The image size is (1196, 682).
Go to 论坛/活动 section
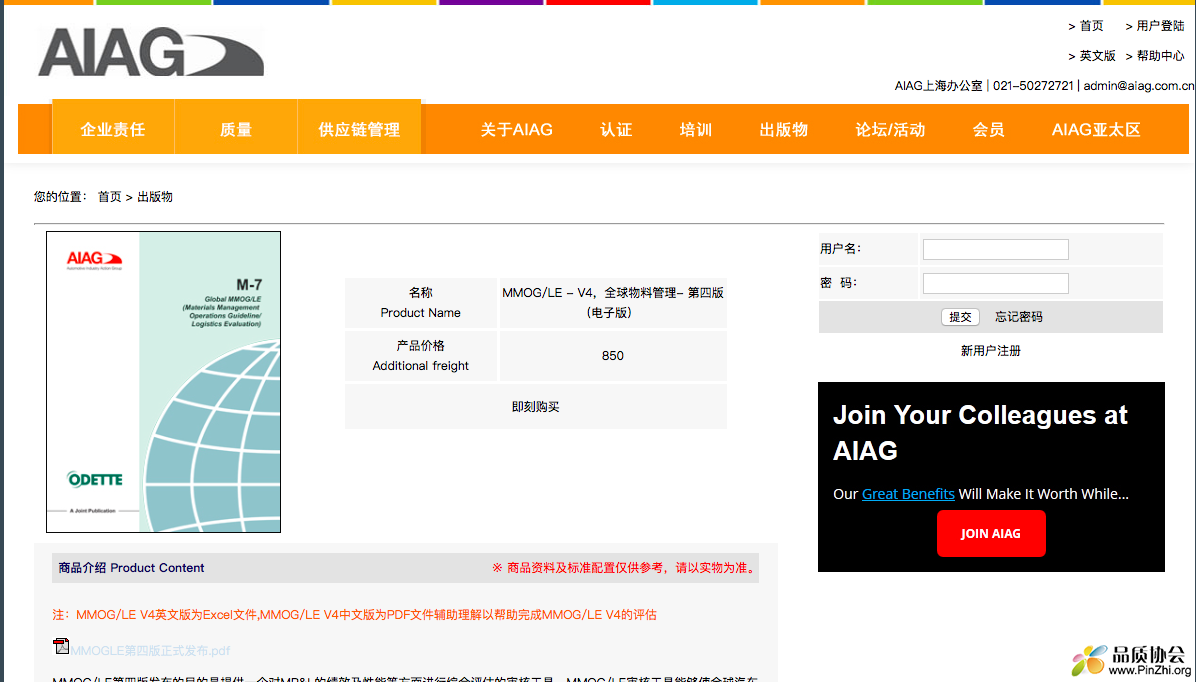(x=890, y=130)
